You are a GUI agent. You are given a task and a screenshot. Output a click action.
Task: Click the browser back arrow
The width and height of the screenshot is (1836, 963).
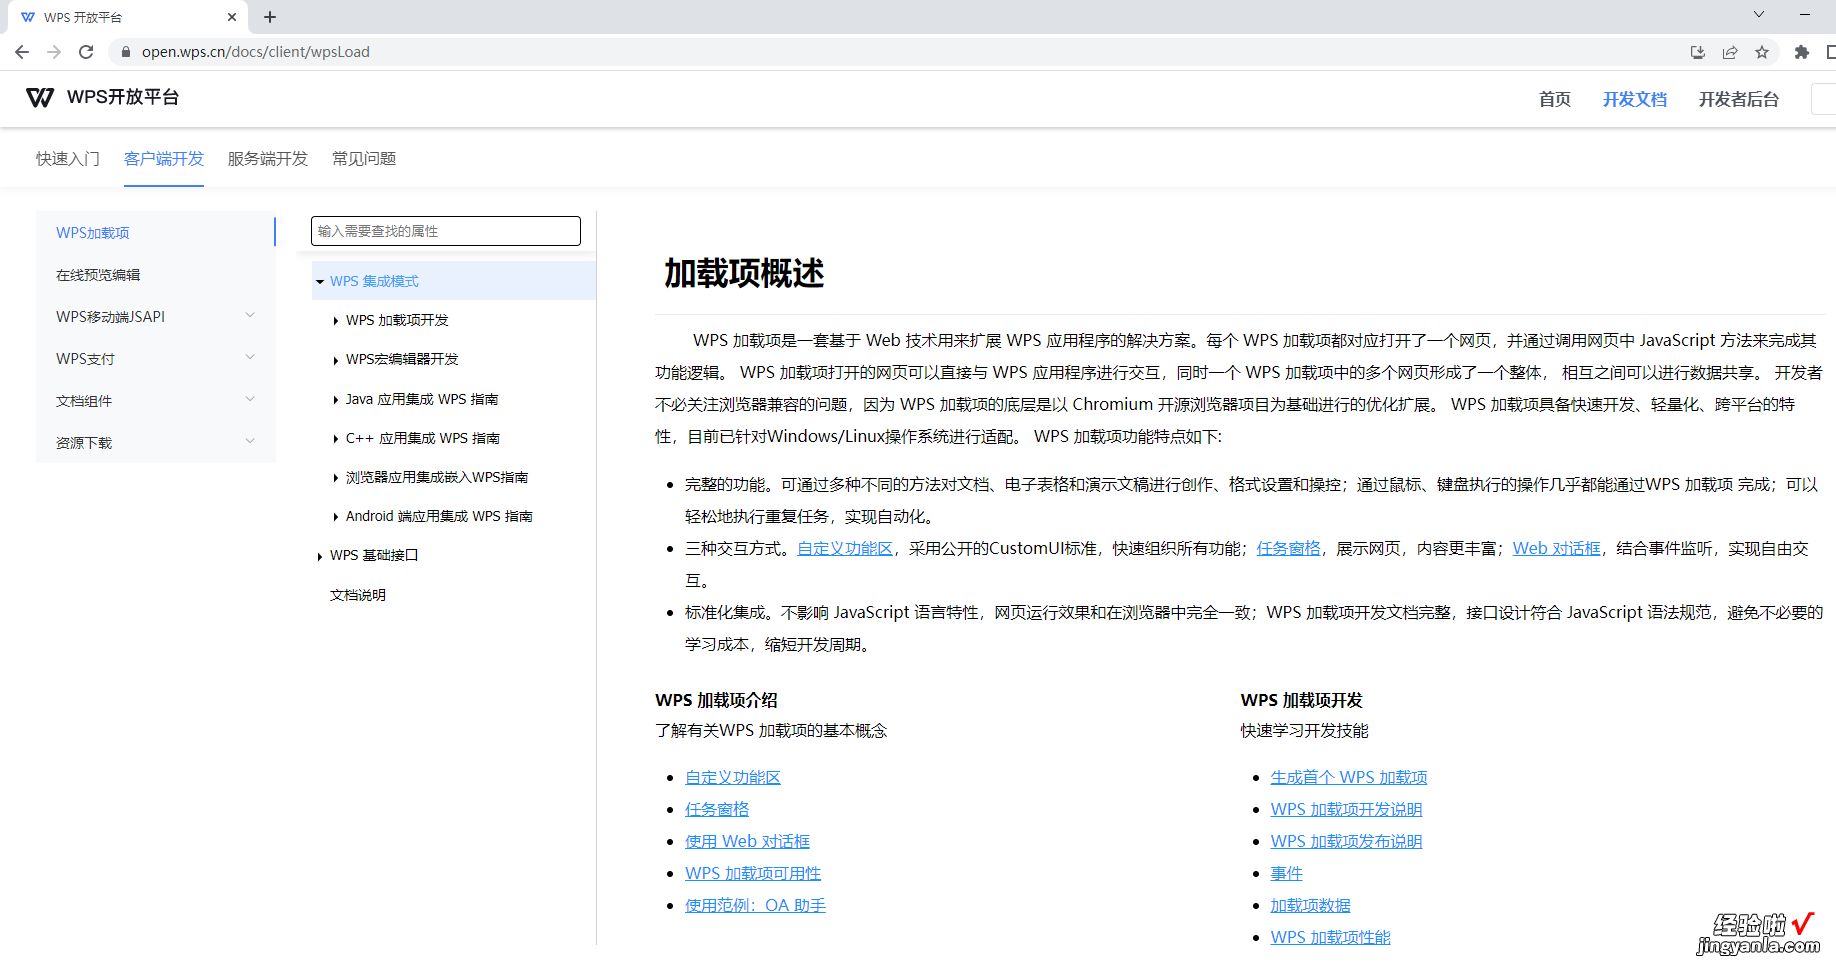point(22,52)
